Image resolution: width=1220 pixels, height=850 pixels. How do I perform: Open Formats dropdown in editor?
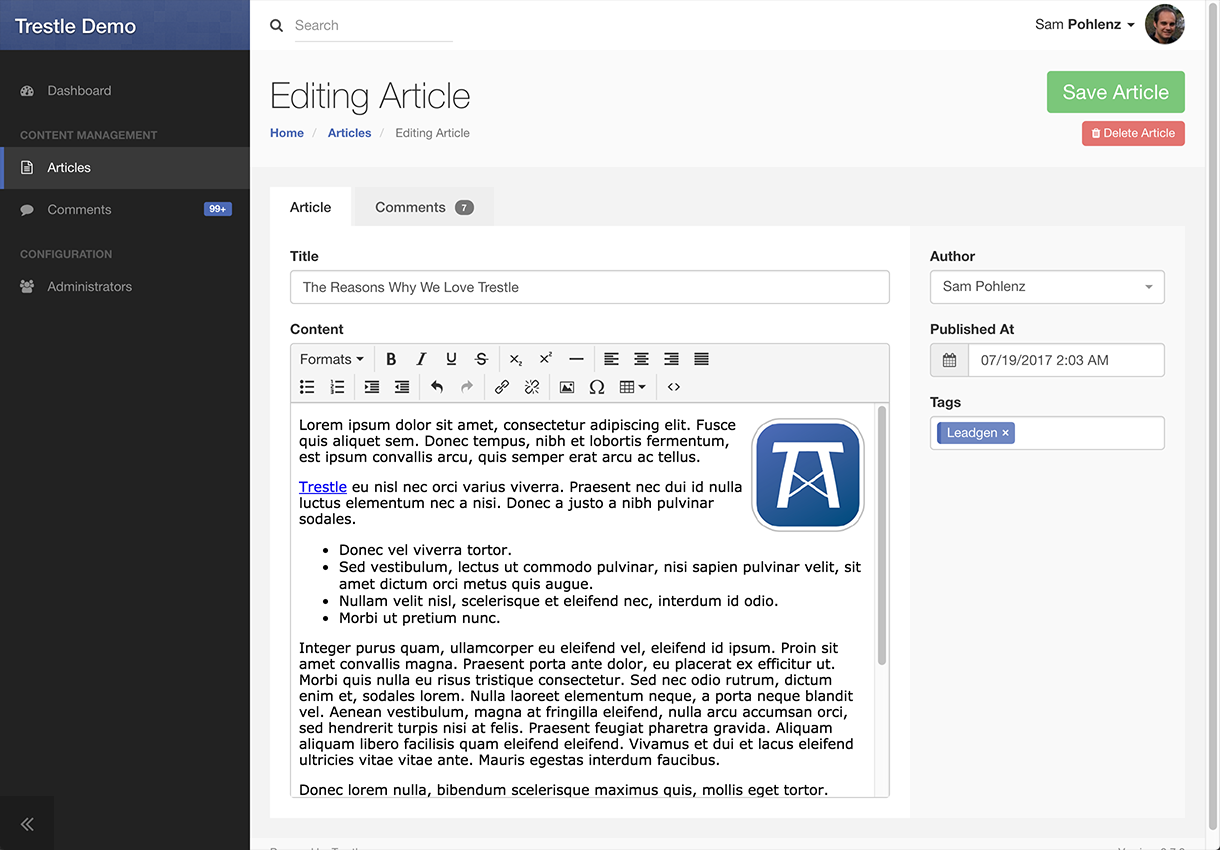point(332,359)
